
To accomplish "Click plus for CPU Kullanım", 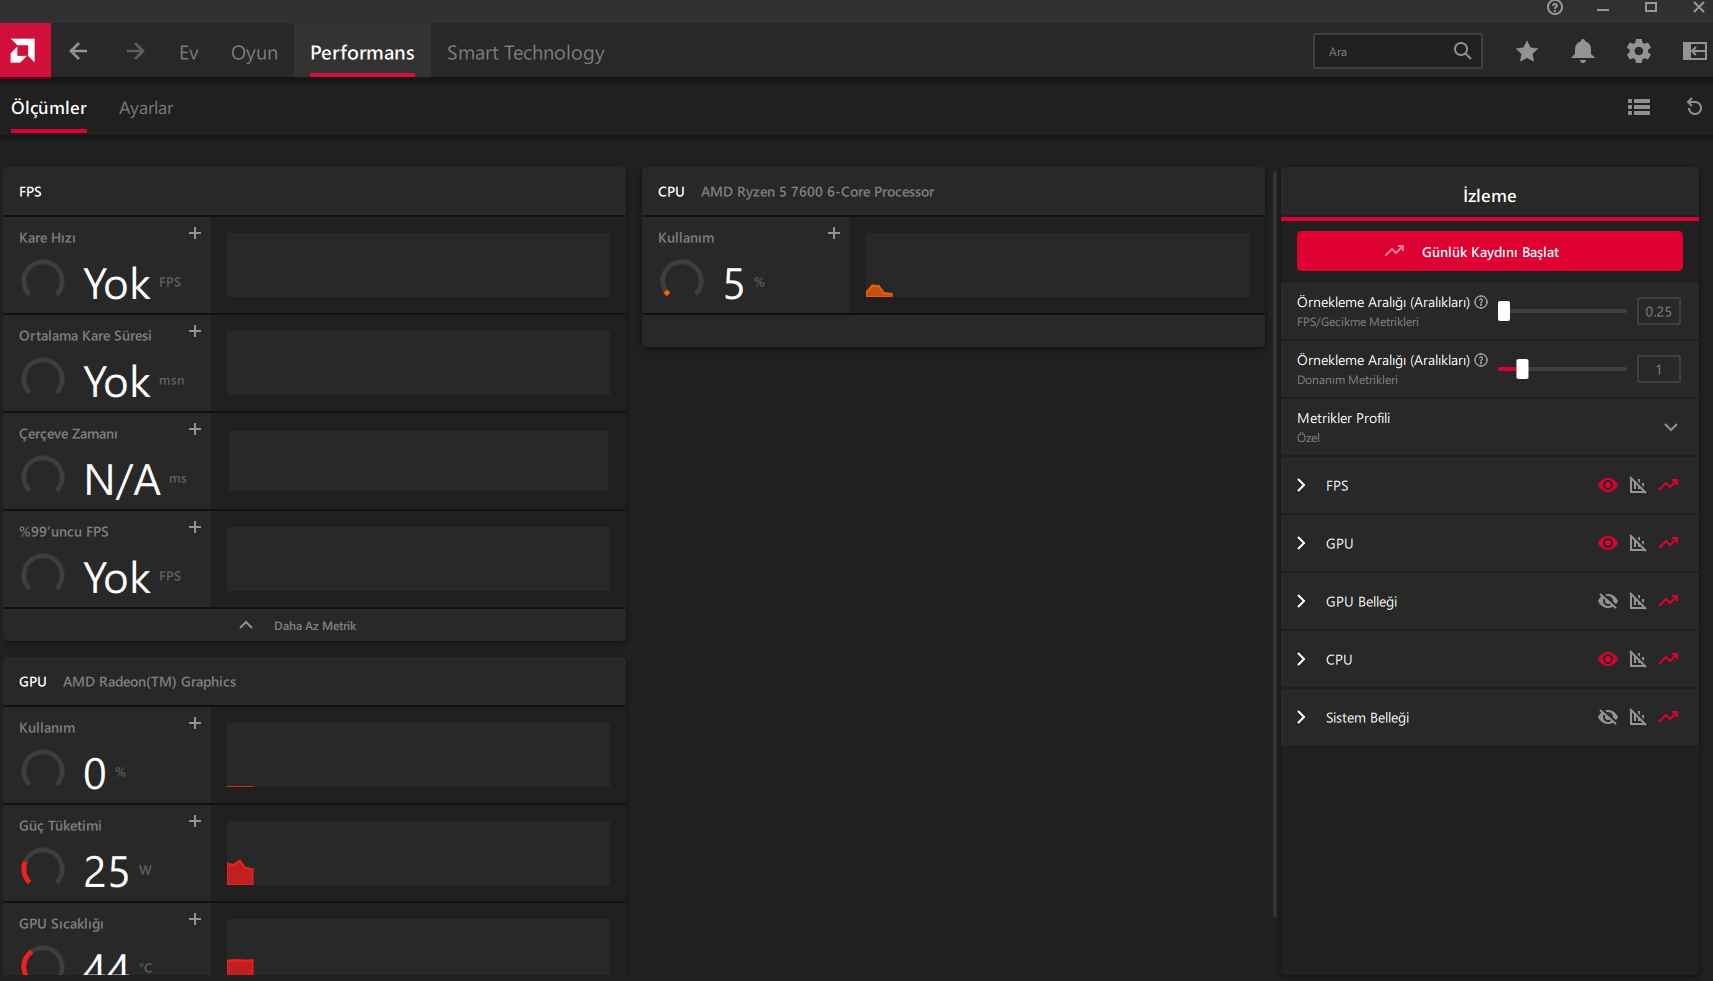I will (834, 233).
